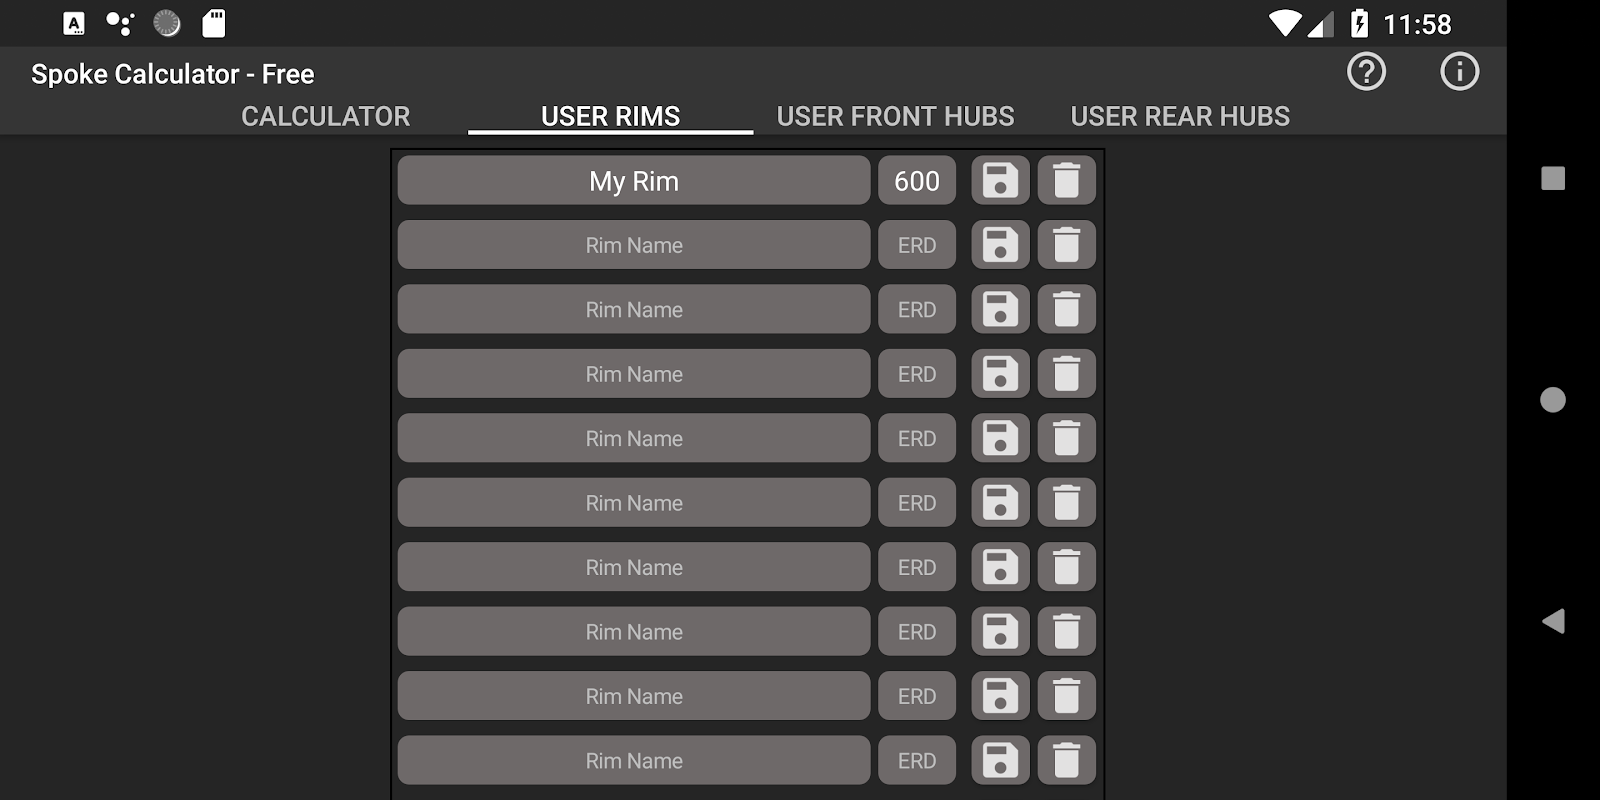Viewport: 1600px width, 800px height.
Task: Select the USER RIMS tab
Action: tap(610, 116)
